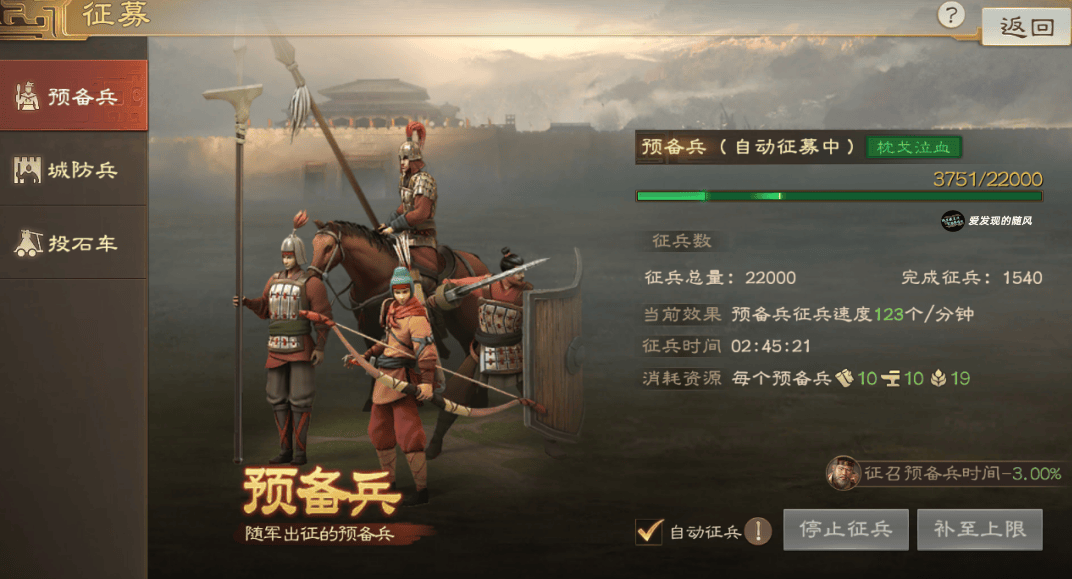Click the 爱发现的随风 avatar watermark
This screenshot has width=1072, height=579.
[x=952, y=221]
